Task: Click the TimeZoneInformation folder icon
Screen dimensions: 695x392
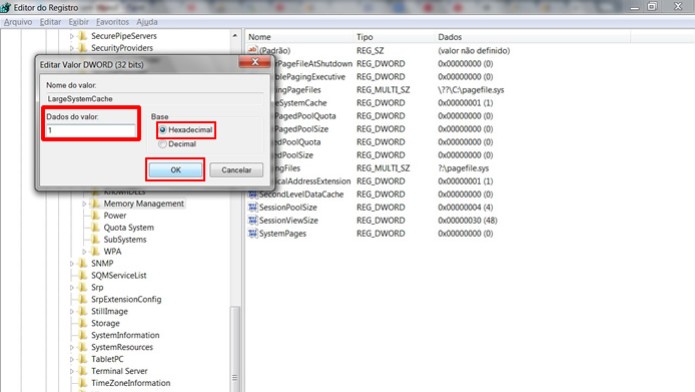Action: coord(83,383)
